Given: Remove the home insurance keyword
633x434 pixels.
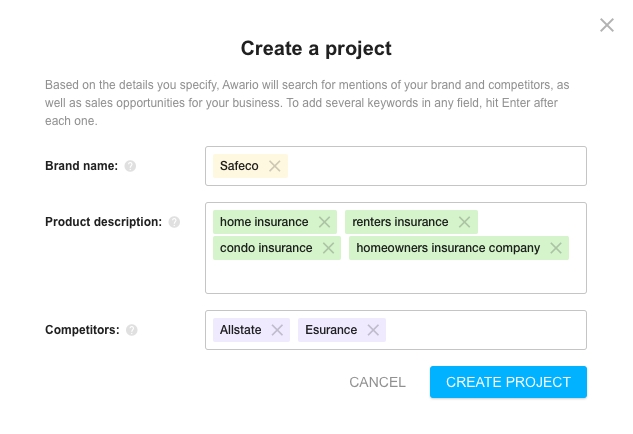Looking at the screenshot, I should coord(324,222).
